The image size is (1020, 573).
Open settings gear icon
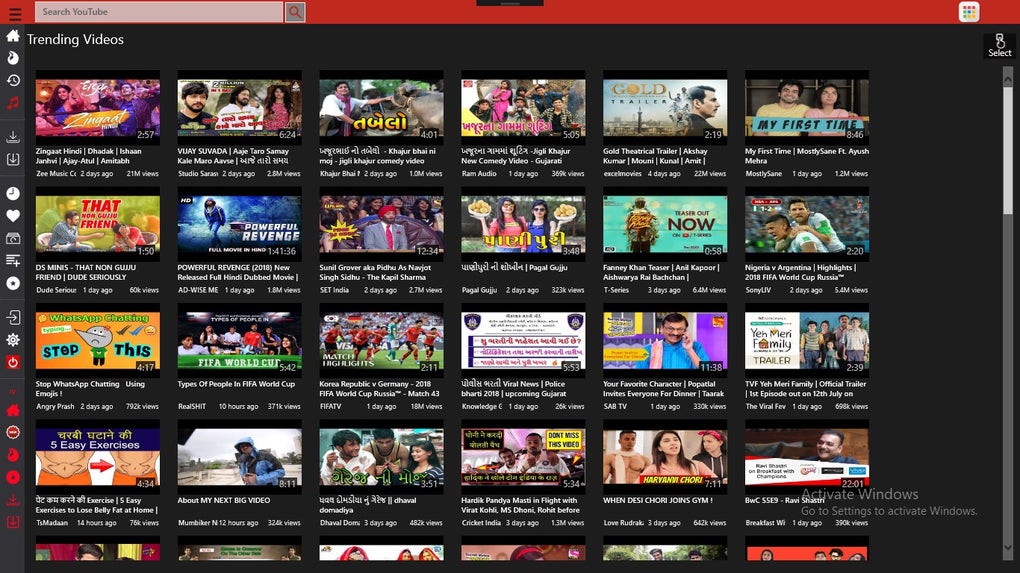[13, 340]
